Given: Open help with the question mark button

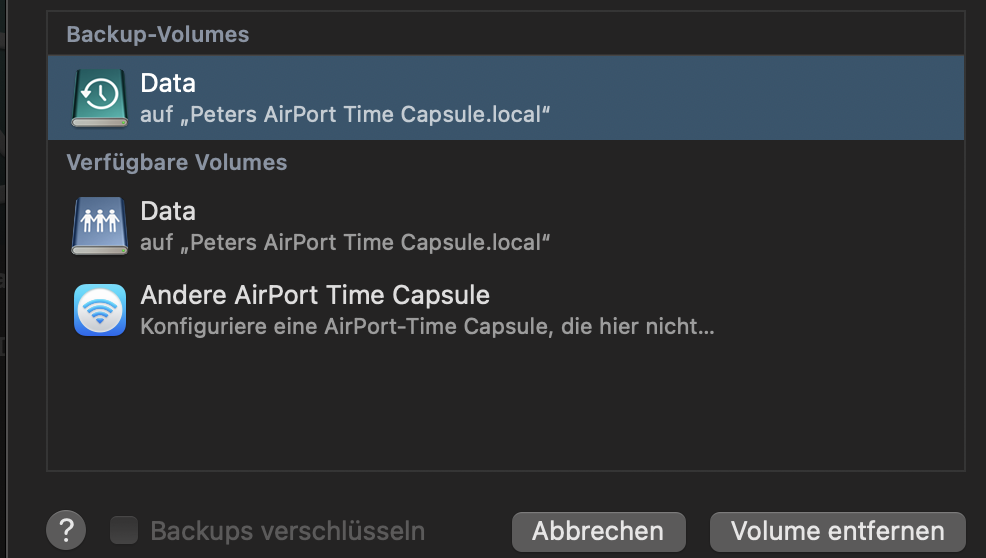Looking at the screenshot, I should tap(66, 530).
